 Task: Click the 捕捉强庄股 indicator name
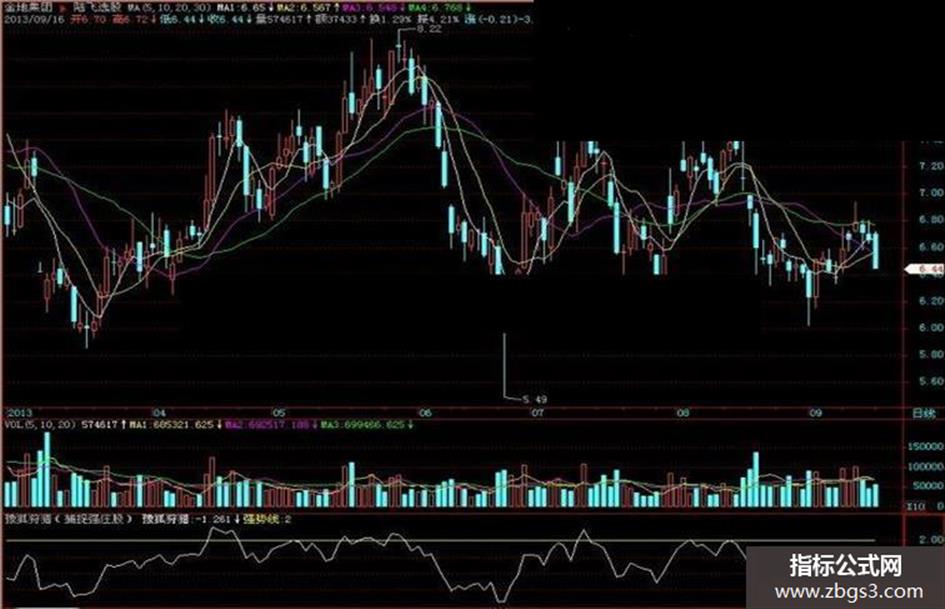(x=94, y=519)
